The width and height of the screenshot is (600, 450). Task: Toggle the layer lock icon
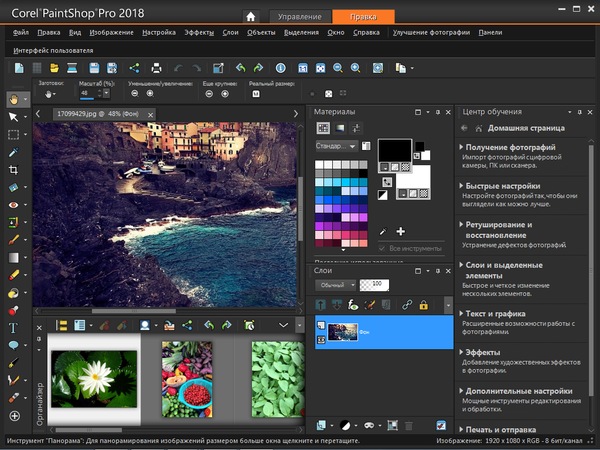tap(423, 304)
